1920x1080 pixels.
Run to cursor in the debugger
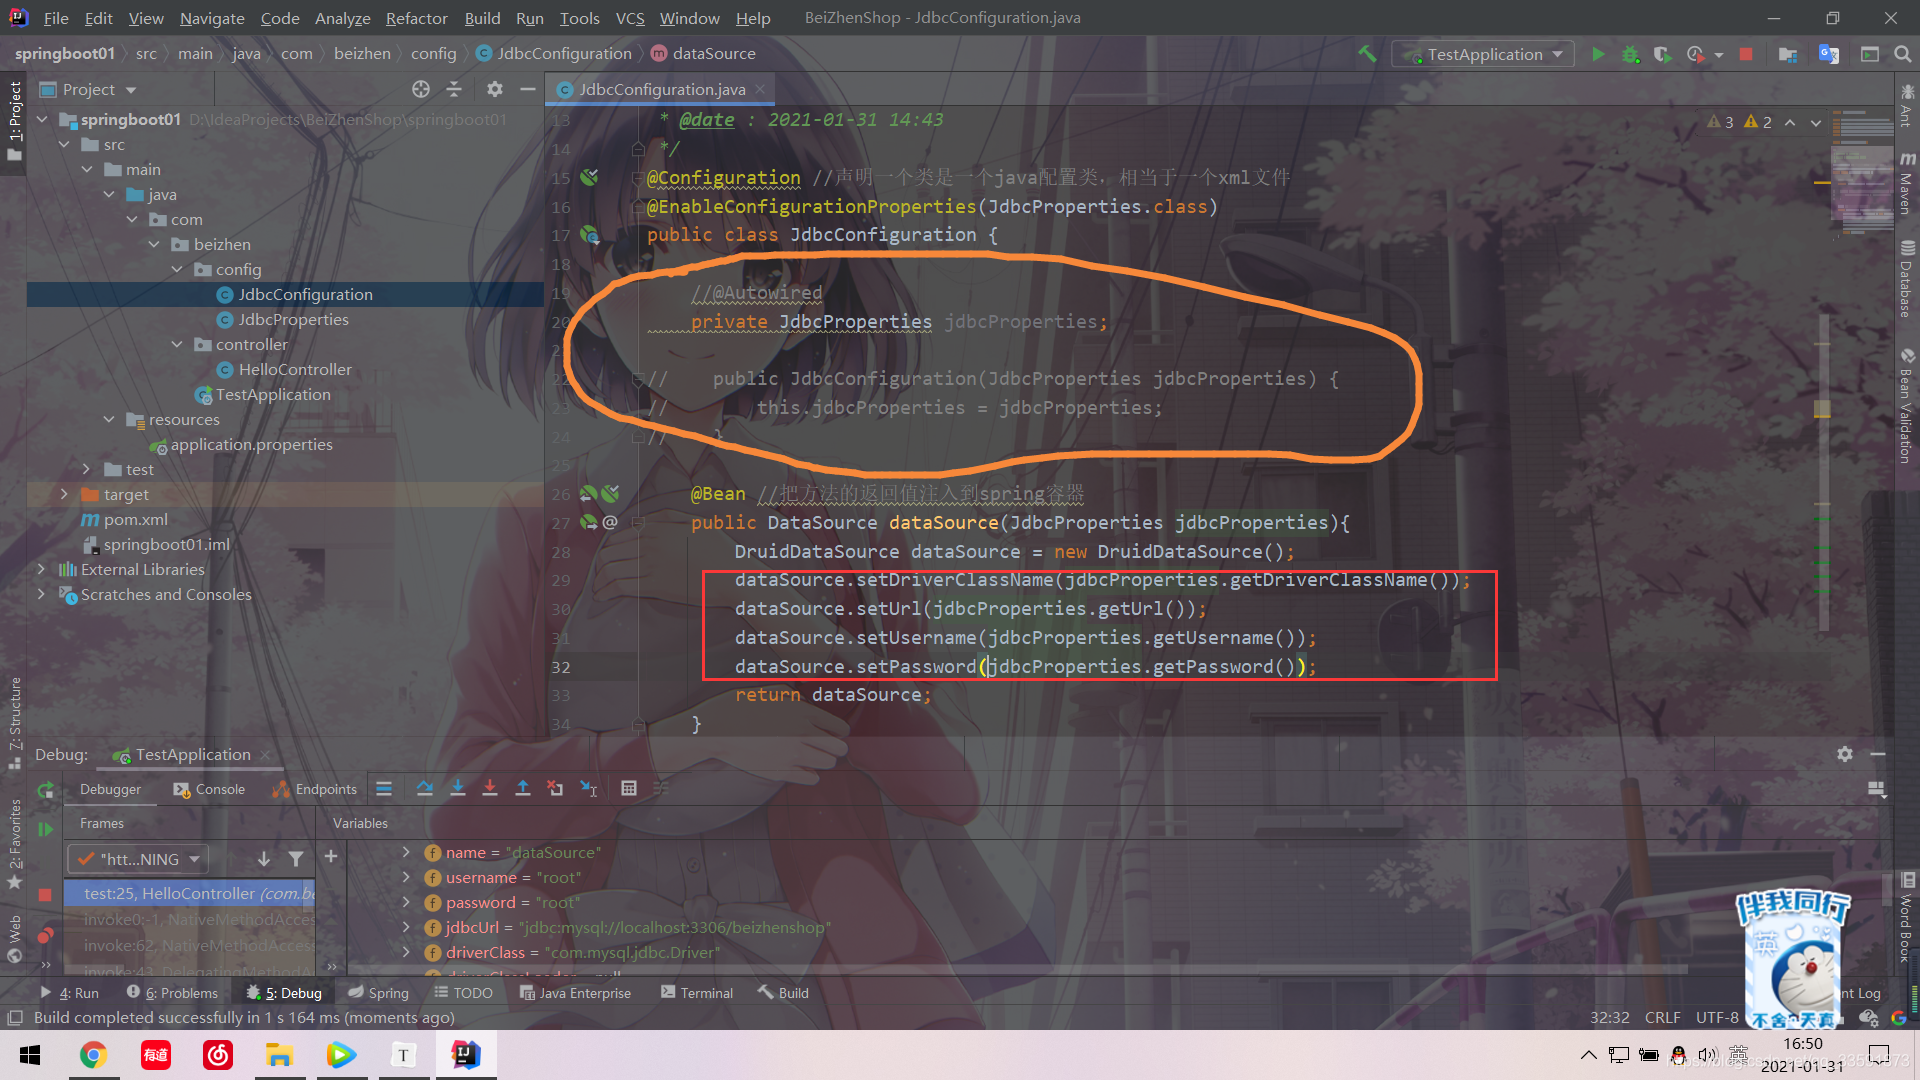(x=589, y=789)
